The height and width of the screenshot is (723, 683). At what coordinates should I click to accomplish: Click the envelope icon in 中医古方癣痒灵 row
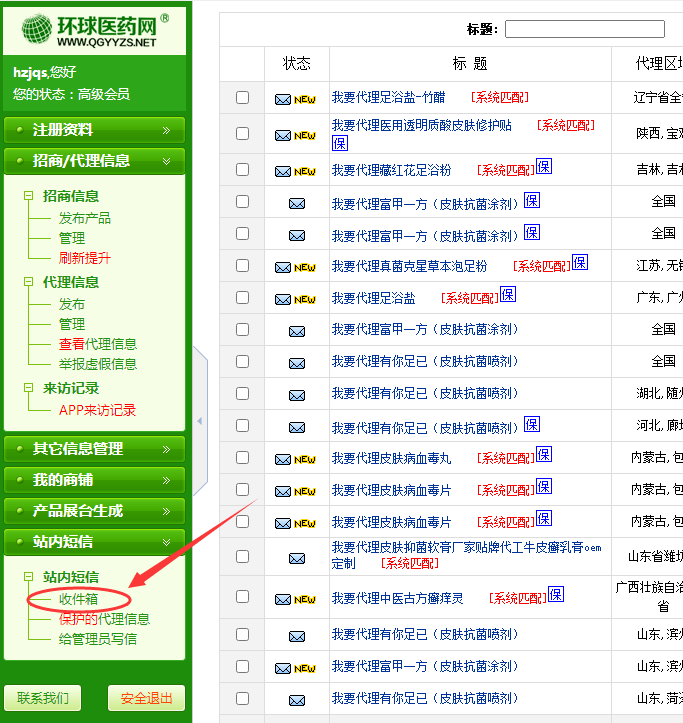[x=297, y=599]
